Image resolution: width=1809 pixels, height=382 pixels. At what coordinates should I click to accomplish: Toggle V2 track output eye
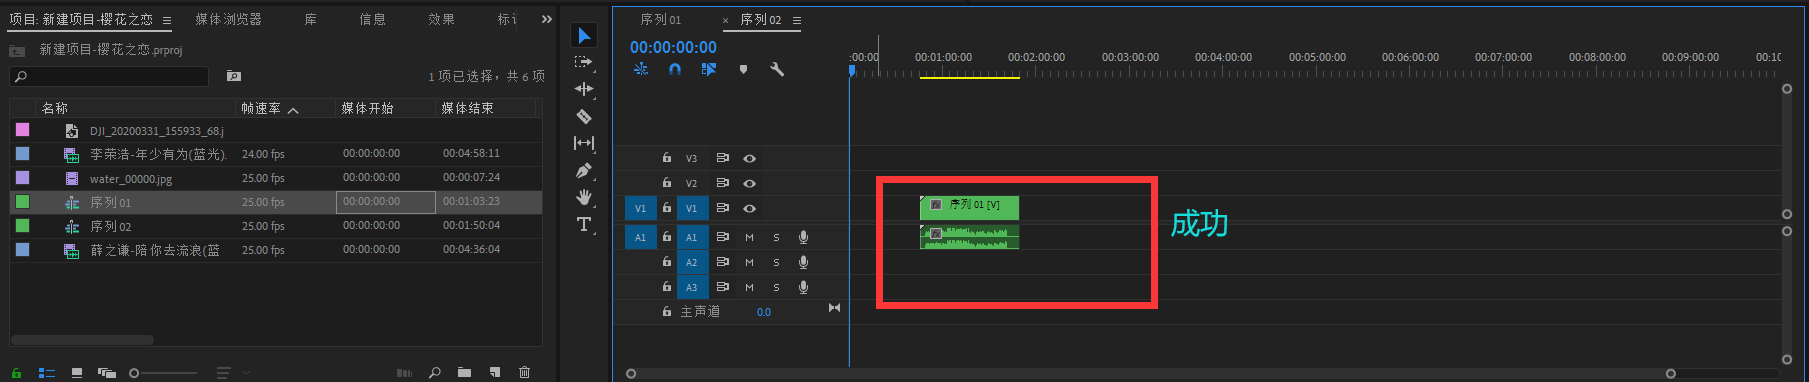click(749, 183)
